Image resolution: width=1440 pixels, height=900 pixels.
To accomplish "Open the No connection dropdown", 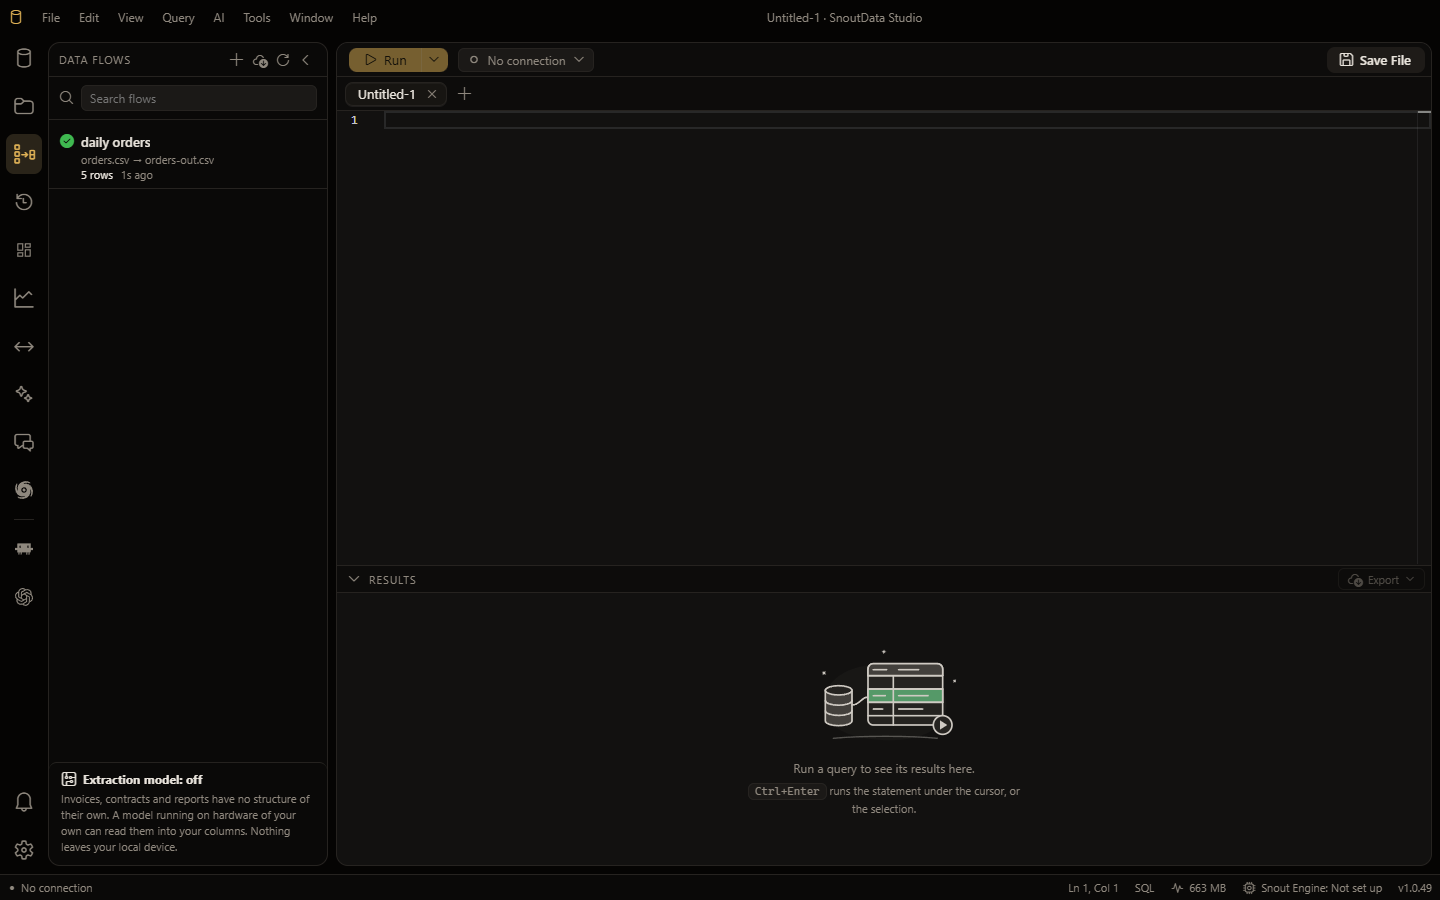I will tap(526, 60).
